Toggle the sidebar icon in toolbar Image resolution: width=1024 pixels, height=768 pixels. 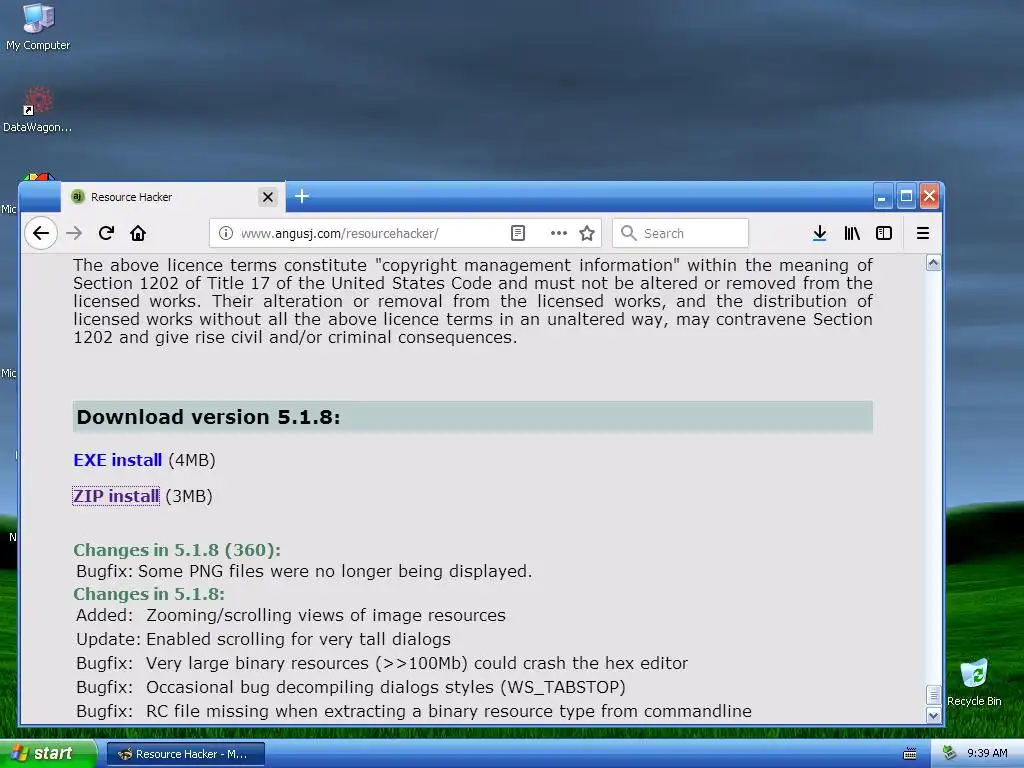884,233
